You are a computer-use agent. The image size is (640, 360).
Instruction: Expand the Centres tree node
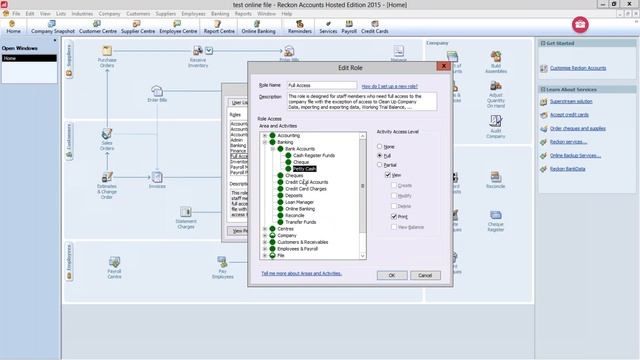[264, 229]
